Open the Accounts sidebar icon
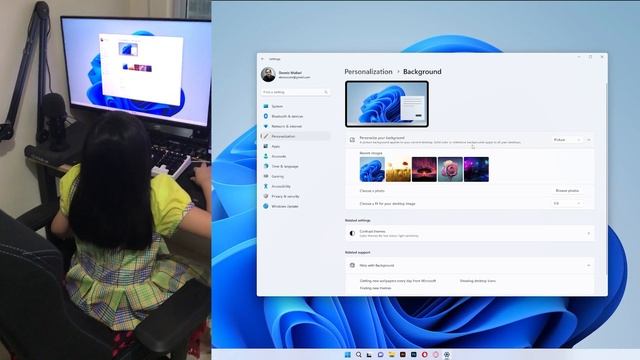 click(x=266, y=156)
